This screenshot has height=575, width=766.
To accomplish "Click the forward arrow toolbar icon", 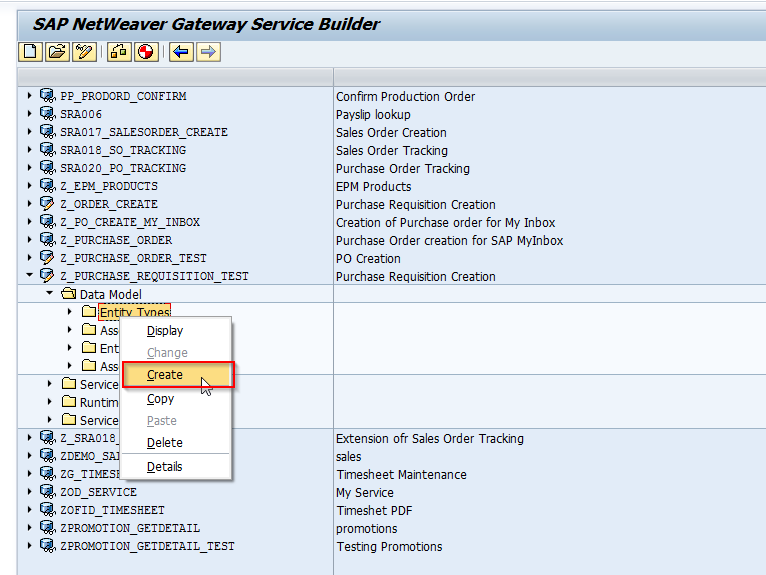I will click(x=208, y=52).
